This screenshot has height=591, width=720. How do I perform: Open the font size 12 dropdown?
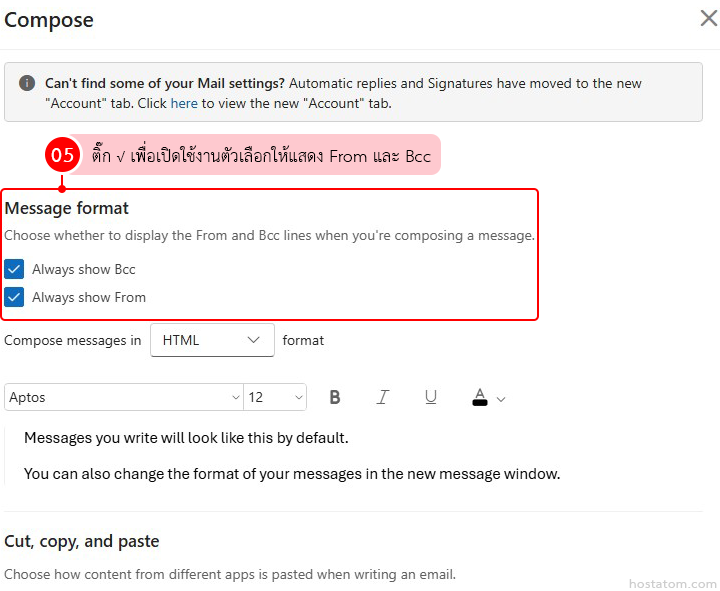pos(275,397)
